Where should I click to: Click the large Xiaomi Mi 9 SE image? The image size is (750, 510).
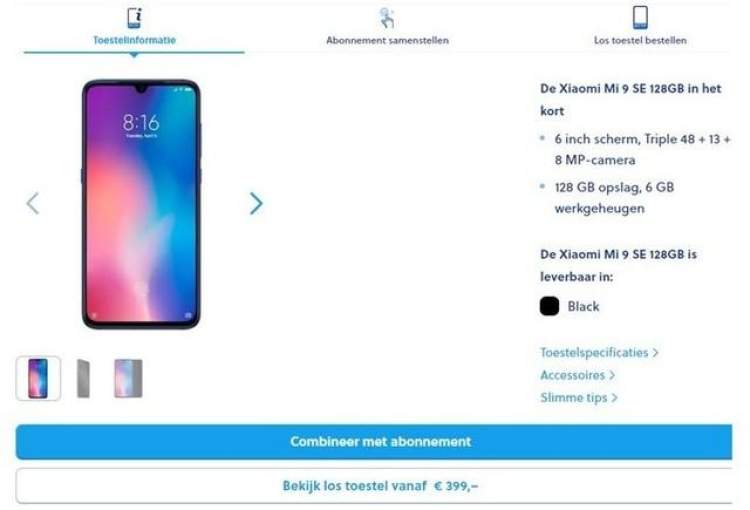141,204
